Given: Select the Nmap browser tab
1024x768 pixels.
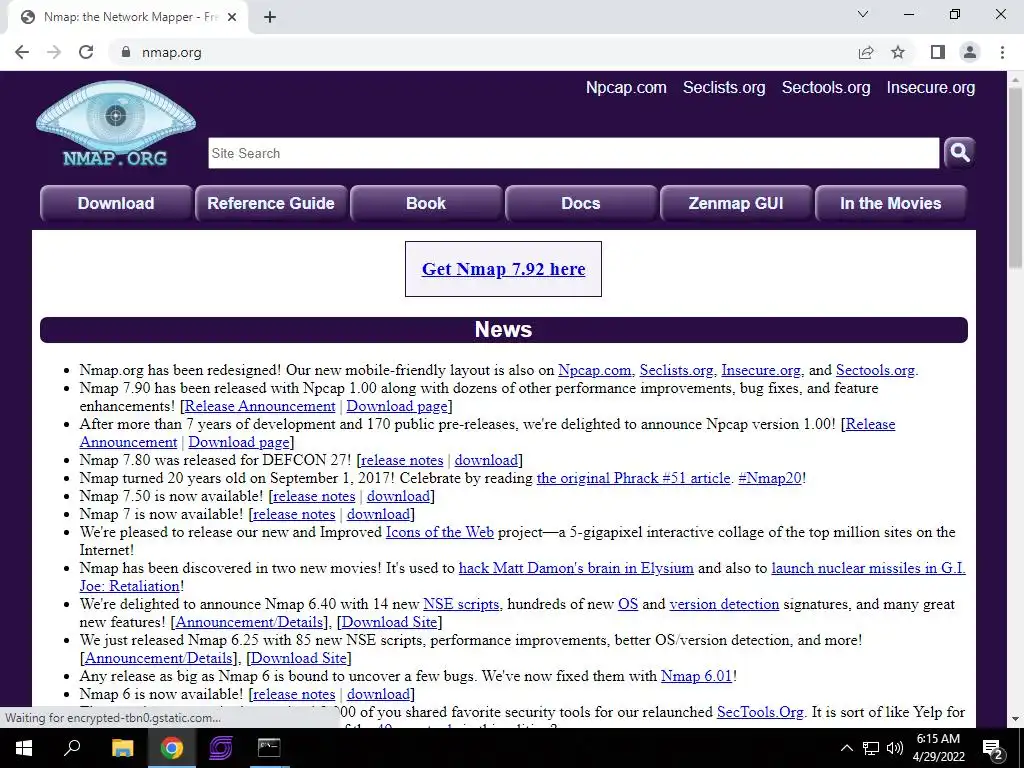Looking at the screenshot, I should click(129, 17).
